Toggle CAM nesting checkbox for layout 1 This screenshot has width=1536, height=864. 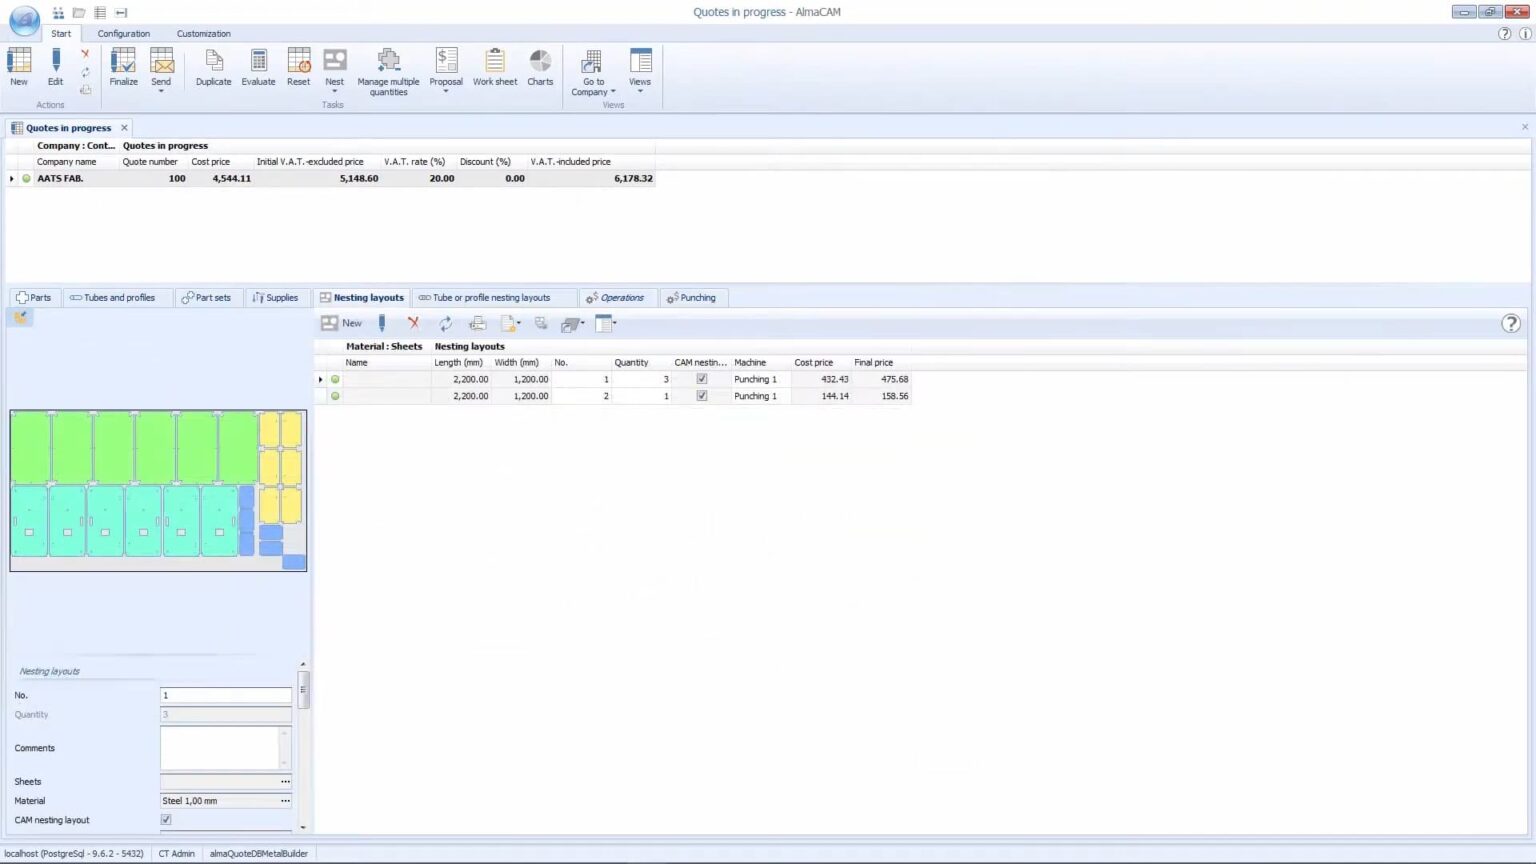click(x=701, y=379)
